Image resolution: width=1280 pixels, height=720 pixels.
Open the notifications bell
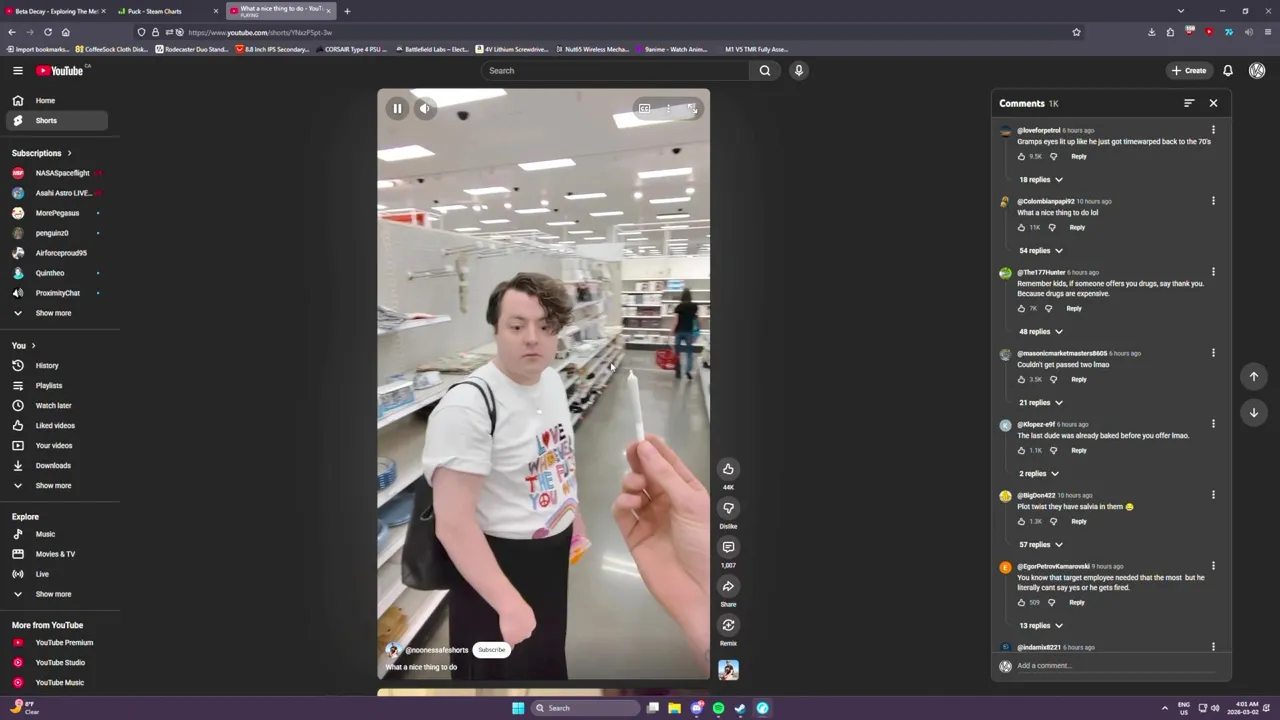coord(1228,70)
